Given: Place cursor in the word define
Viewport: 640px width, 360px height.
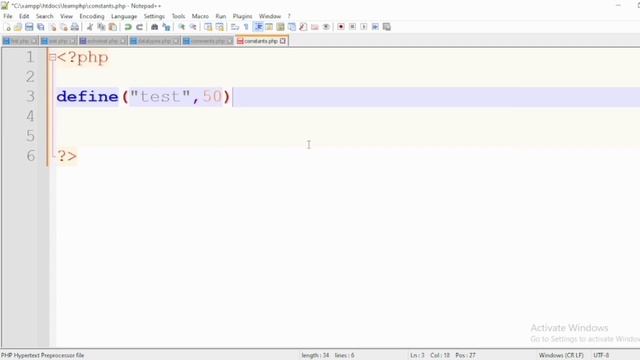Looking at the screenshot, I should [87, 97].
